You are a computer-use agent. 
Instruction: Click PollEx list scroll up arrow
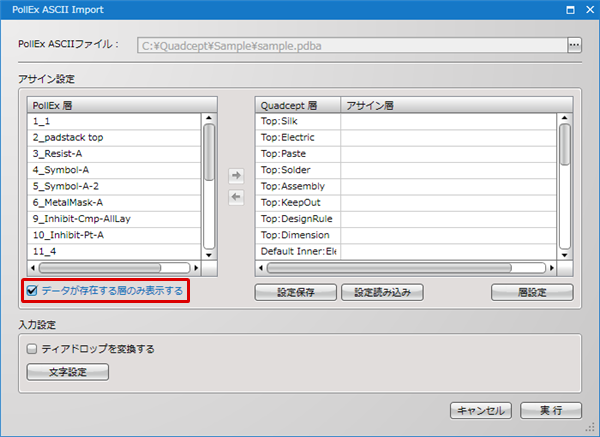pyautogui.click(x=209, y=117)
